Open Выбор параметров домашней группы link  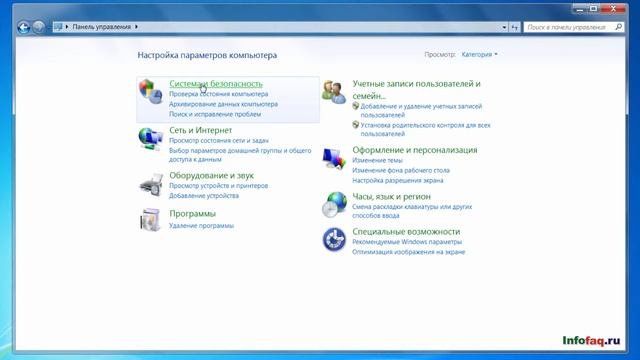click(240, 155)
